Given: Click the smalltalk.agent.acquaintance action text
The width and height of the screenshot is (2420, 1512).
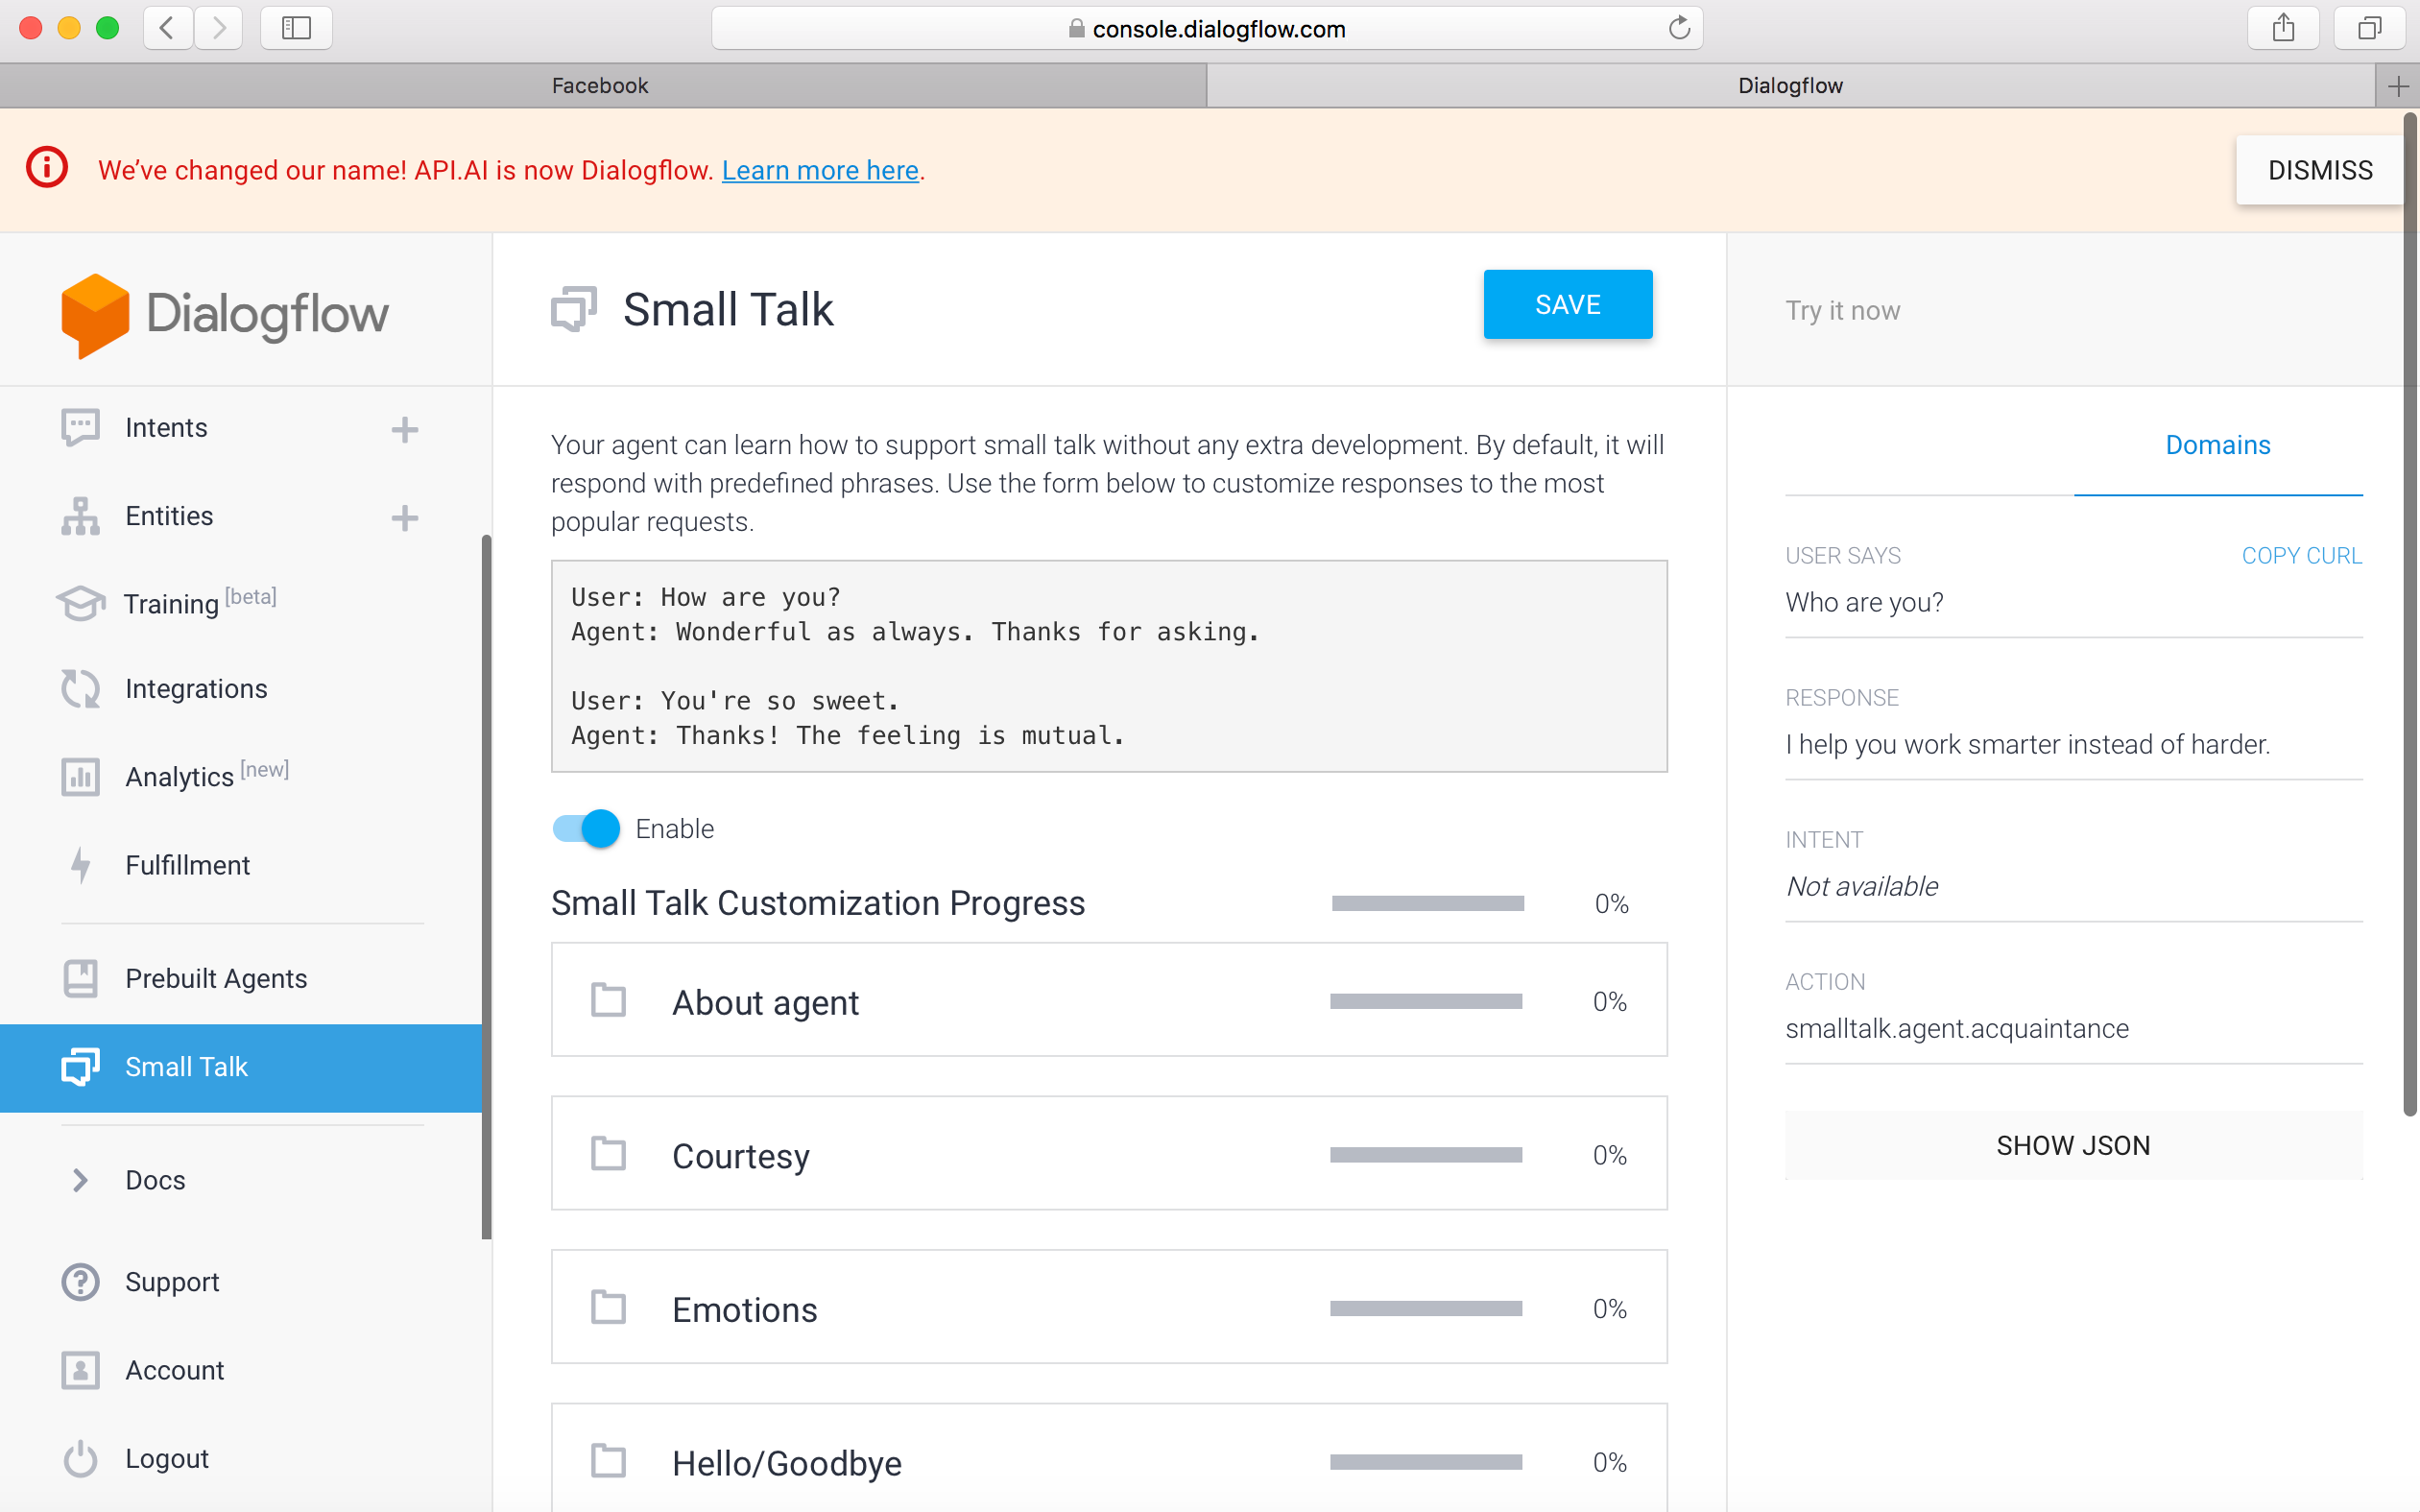Looking at the screenshot, I should [x=1957, y=1028].
